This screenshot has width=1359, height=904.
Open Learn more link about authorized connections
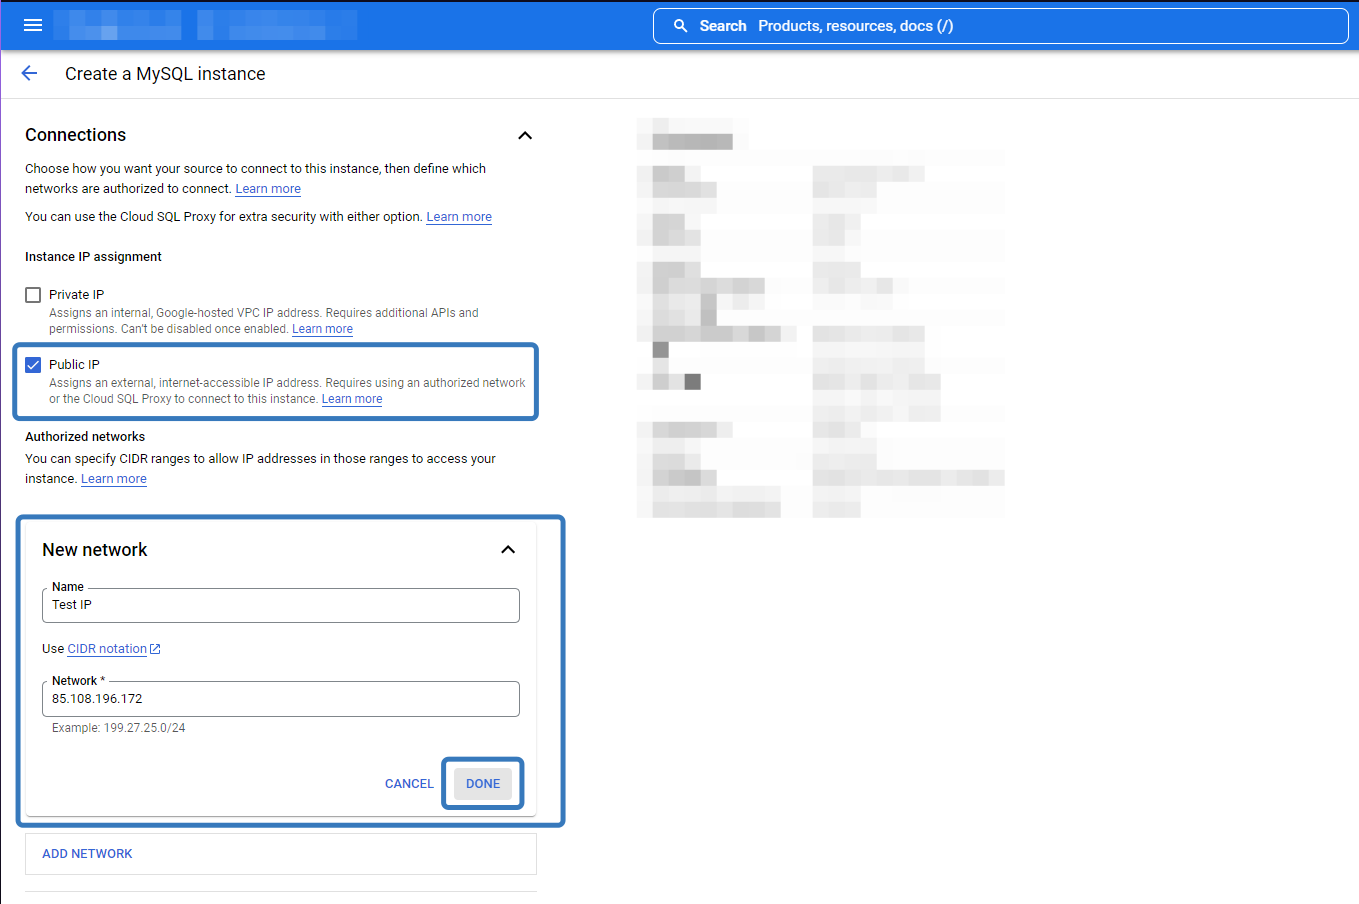(268, 189)
